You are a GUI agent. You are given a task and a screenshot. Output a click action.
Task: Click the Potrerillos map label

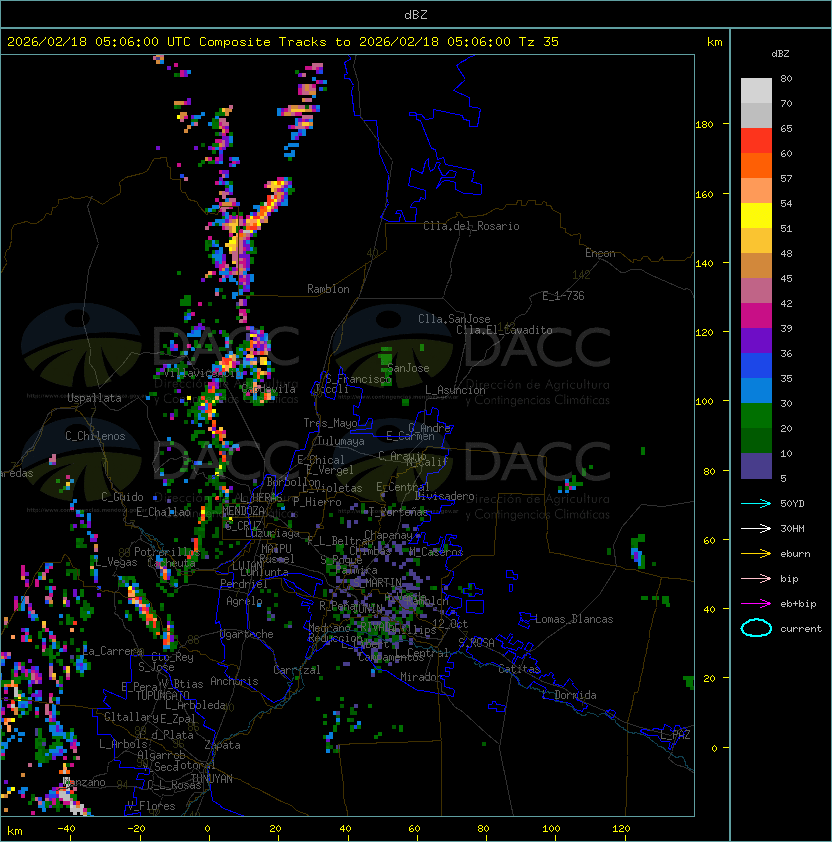pyautogui.click(x=167, y=552)
